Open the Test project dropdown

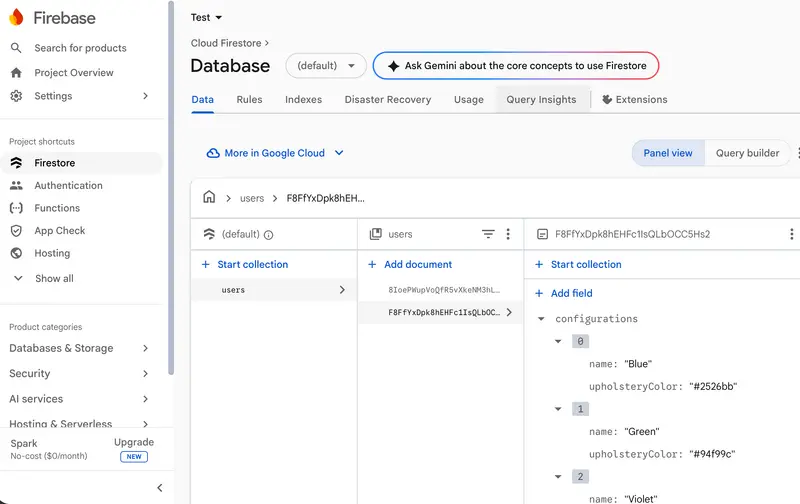[x=207, y=17]
